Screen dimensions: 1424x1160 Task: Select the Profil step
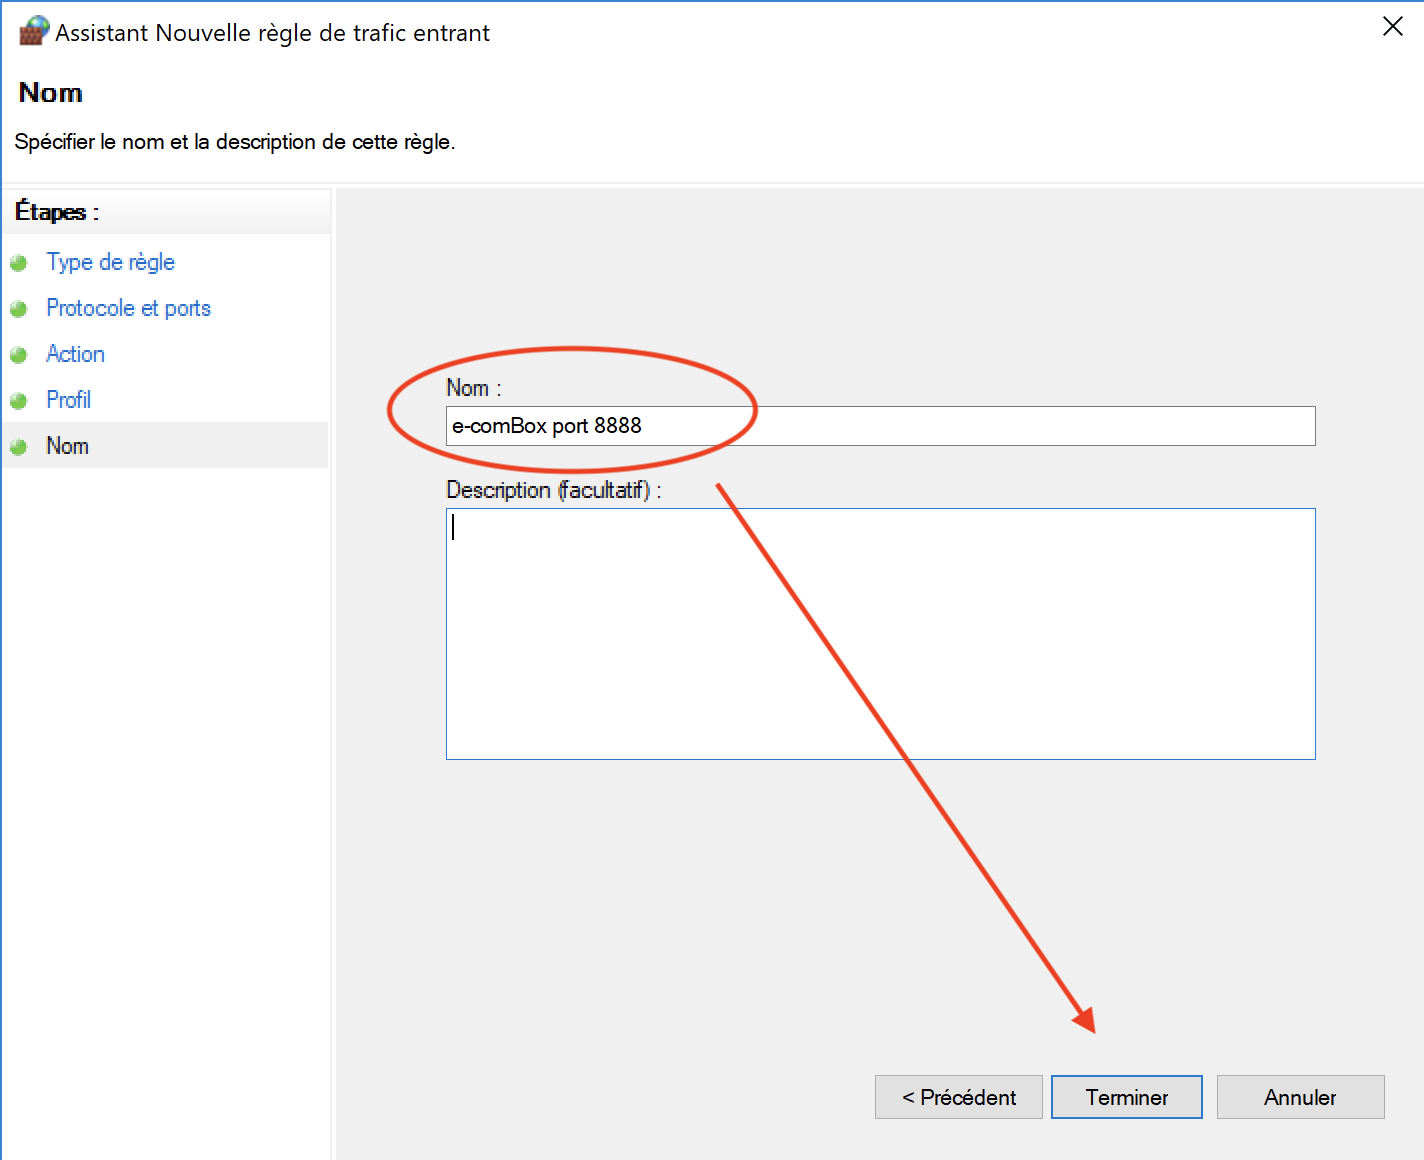(x=68, y=400)
